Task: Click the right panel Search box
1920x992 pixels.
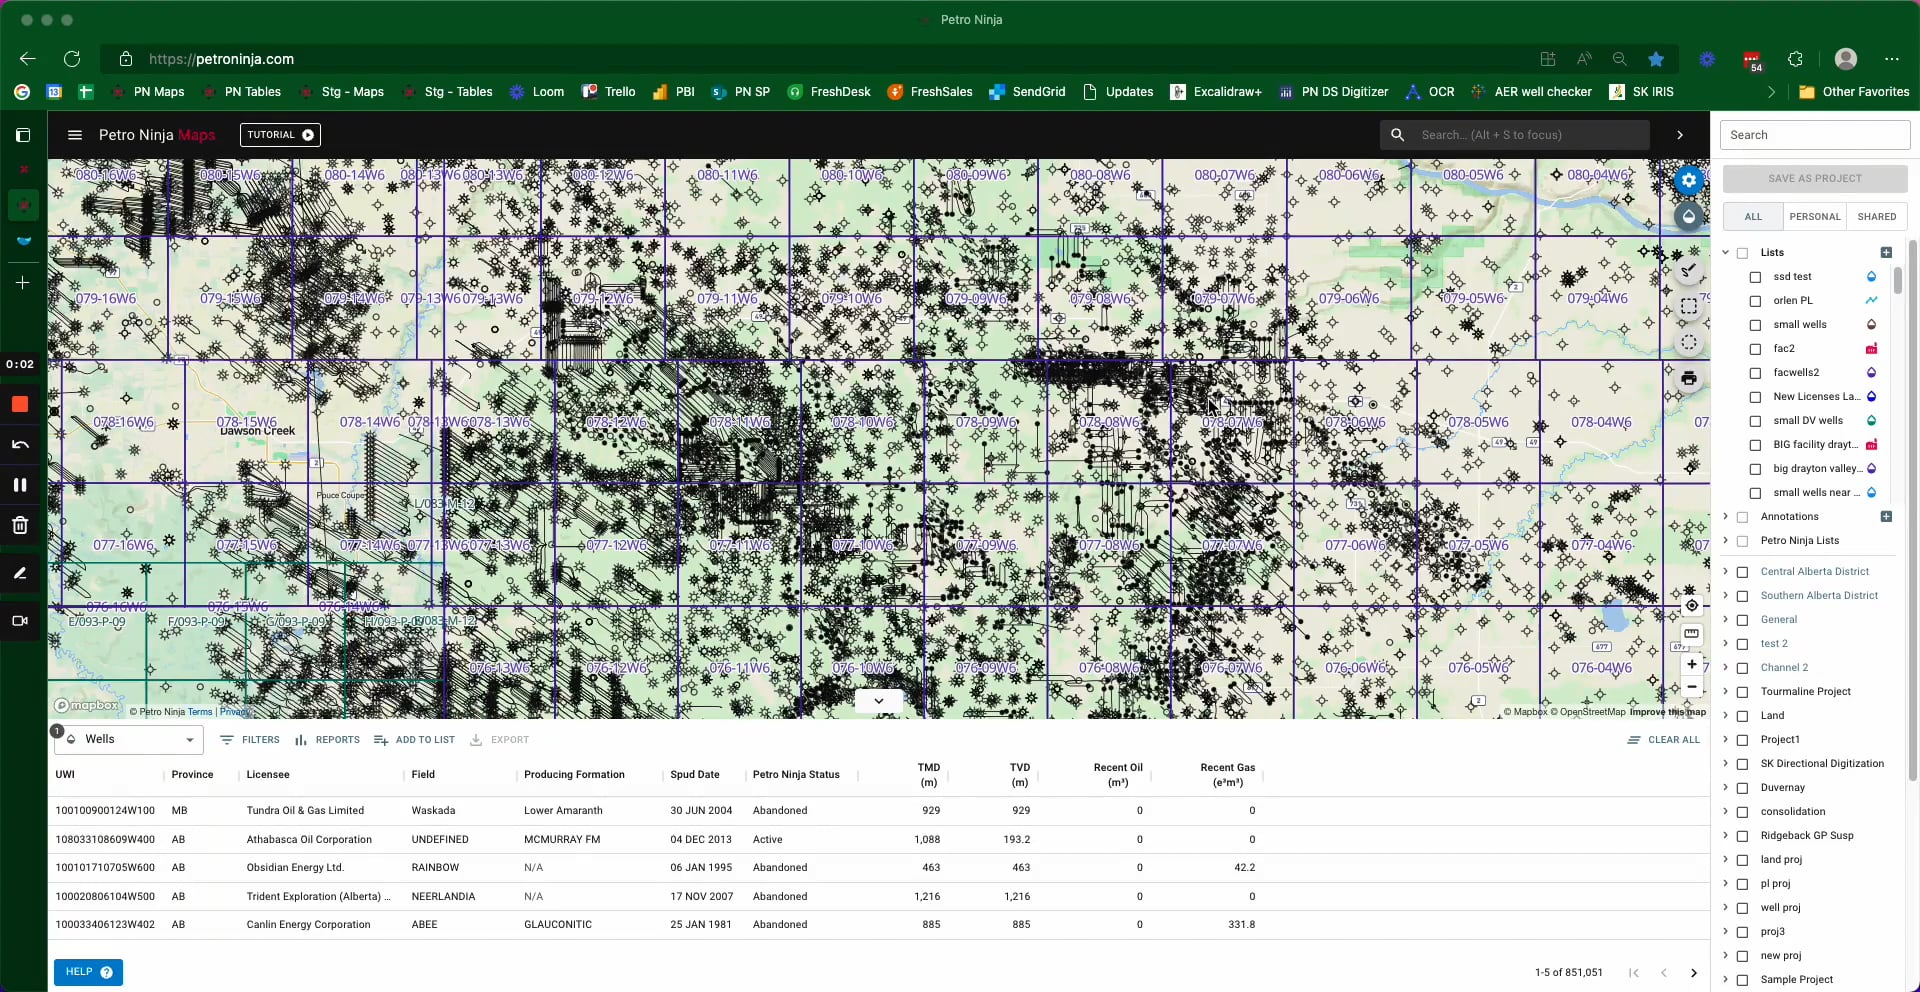Action: [1815, 135]
